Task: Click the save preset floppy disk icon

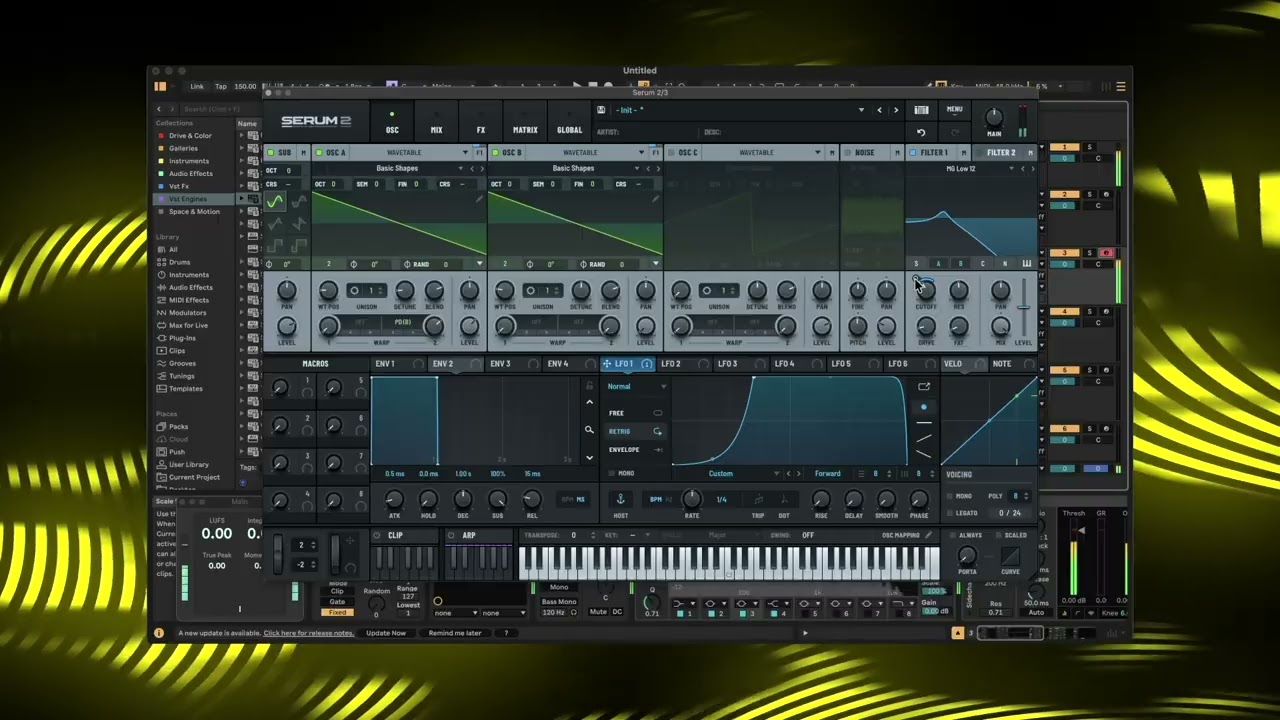Action: (x=601, y=110)
